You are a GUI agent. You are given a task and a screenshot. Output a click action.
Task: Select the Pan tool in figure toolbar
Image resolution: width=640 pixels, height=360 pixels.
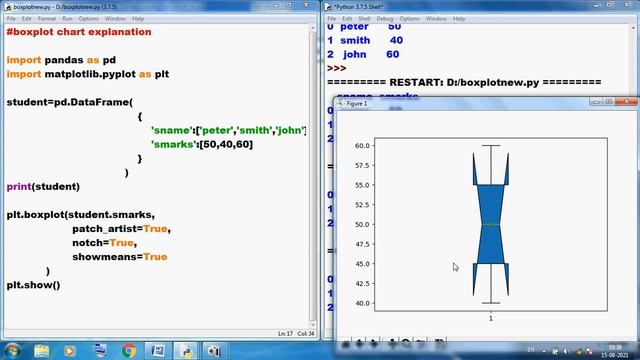point(392,344)
